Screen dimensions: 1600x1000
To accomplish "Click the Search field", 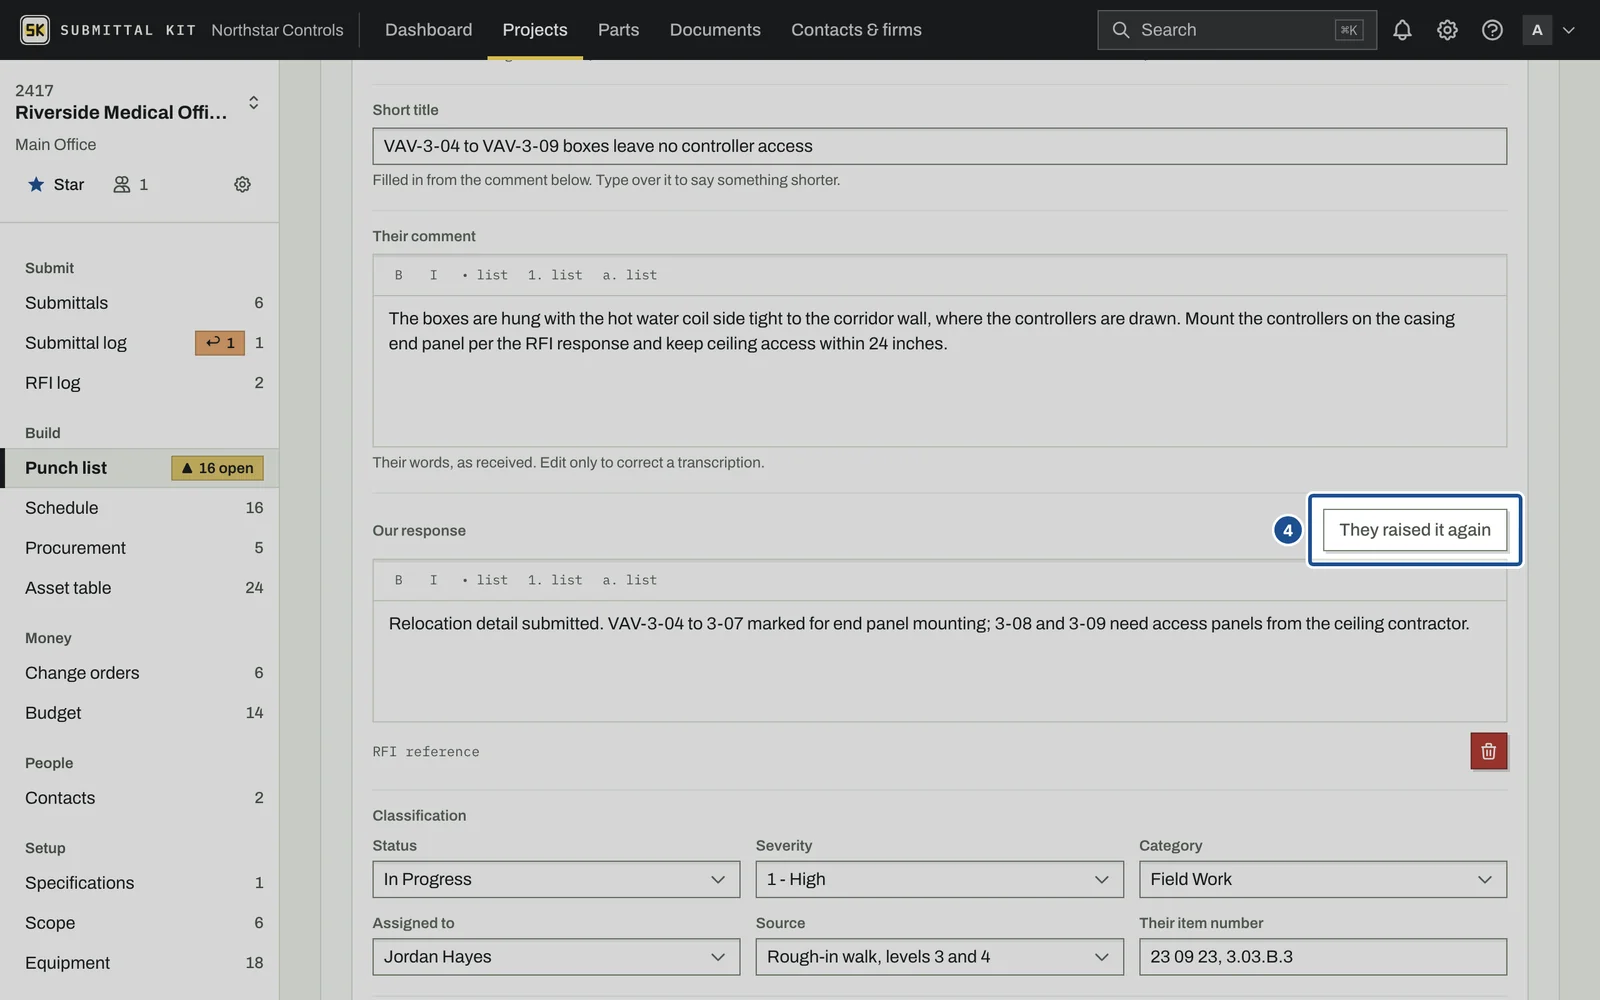I will coord(1237,30).
